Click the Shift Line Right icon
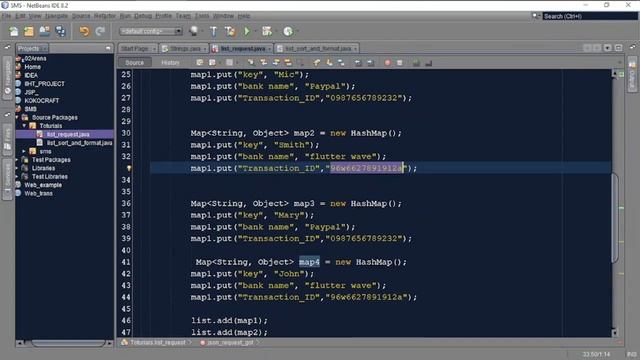Image resolution: width=640 pixels, height=360 pixels. 370,62
